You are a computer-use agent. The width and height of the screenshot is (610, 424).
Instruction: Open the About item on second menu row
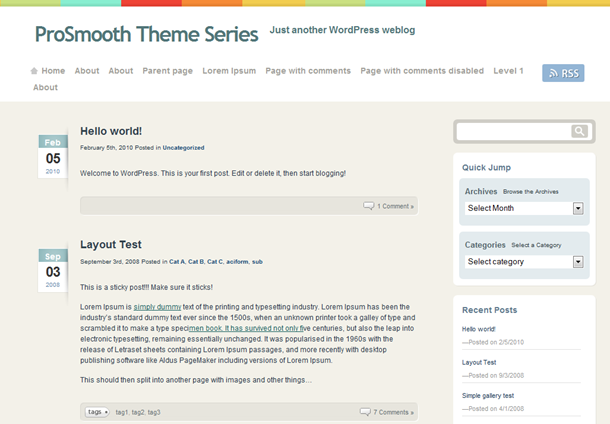tap(46, 88)
